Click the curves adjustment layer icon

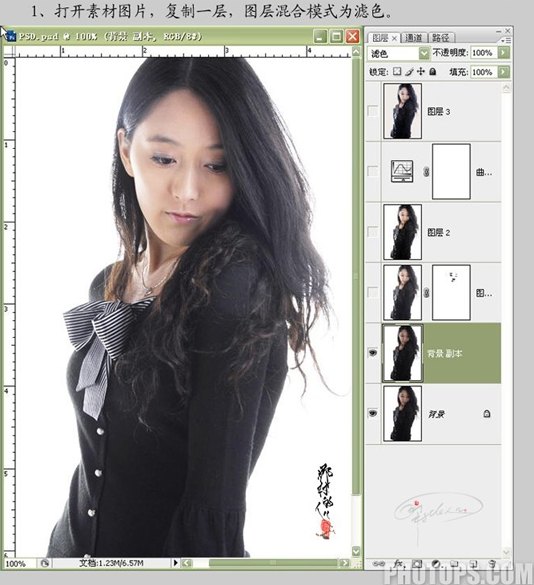(402, 171)
